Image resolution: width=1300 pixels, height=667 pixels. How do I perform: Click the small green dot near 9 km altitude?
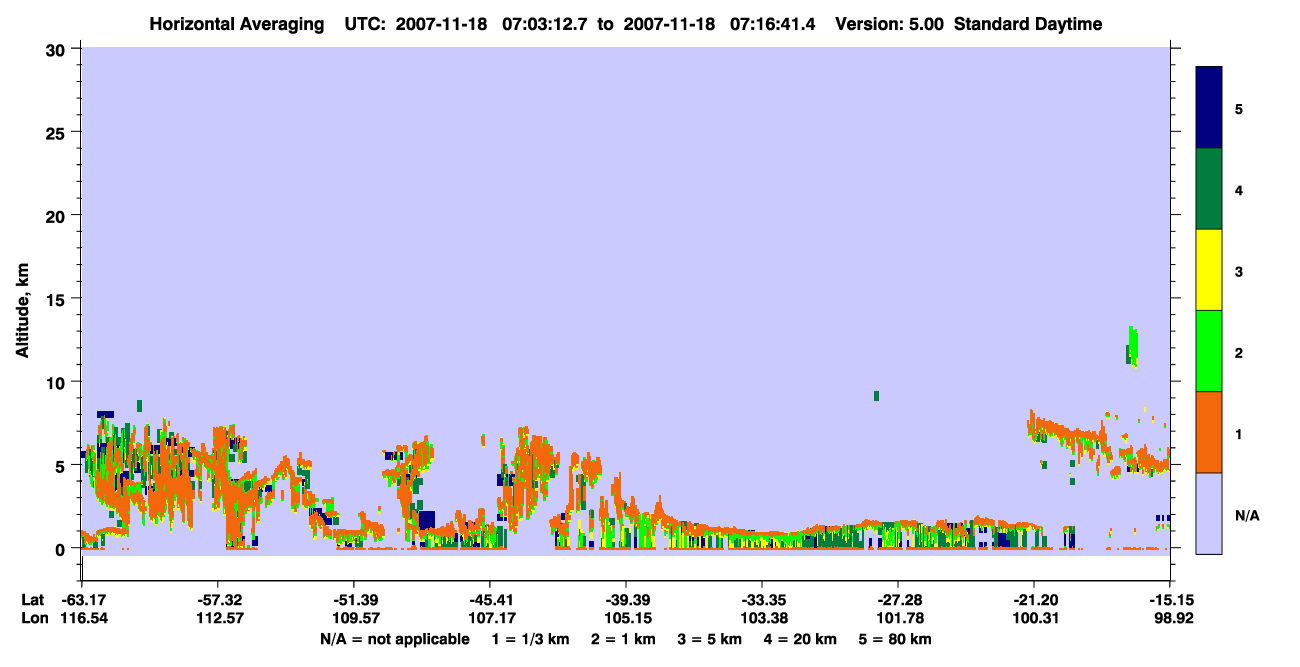876,396
